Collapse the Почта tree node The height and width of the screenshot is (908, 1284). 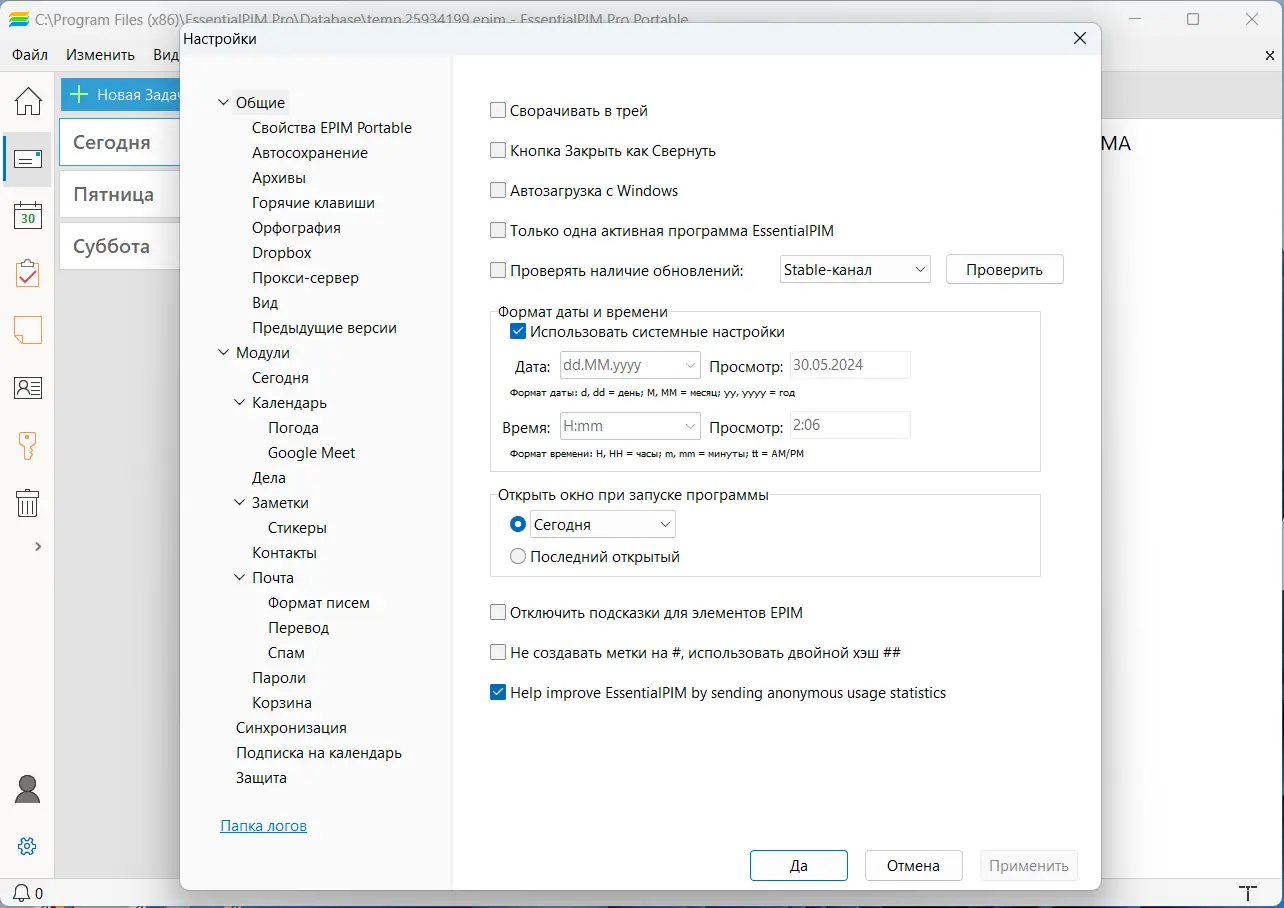click(239, 577)
